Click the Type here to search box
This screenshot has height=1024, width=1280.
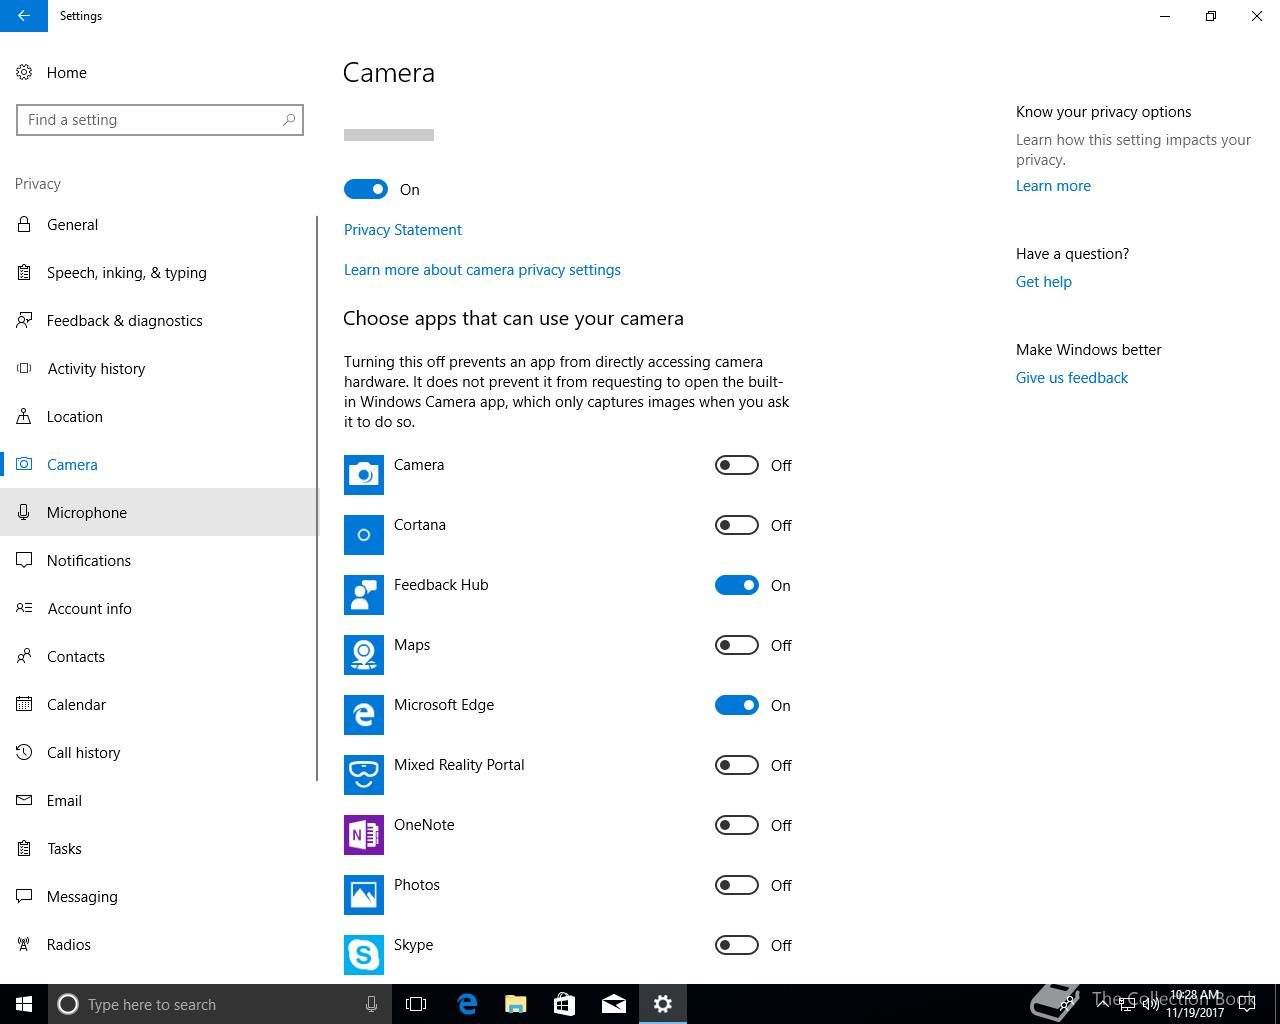(x=220, y=1004)
